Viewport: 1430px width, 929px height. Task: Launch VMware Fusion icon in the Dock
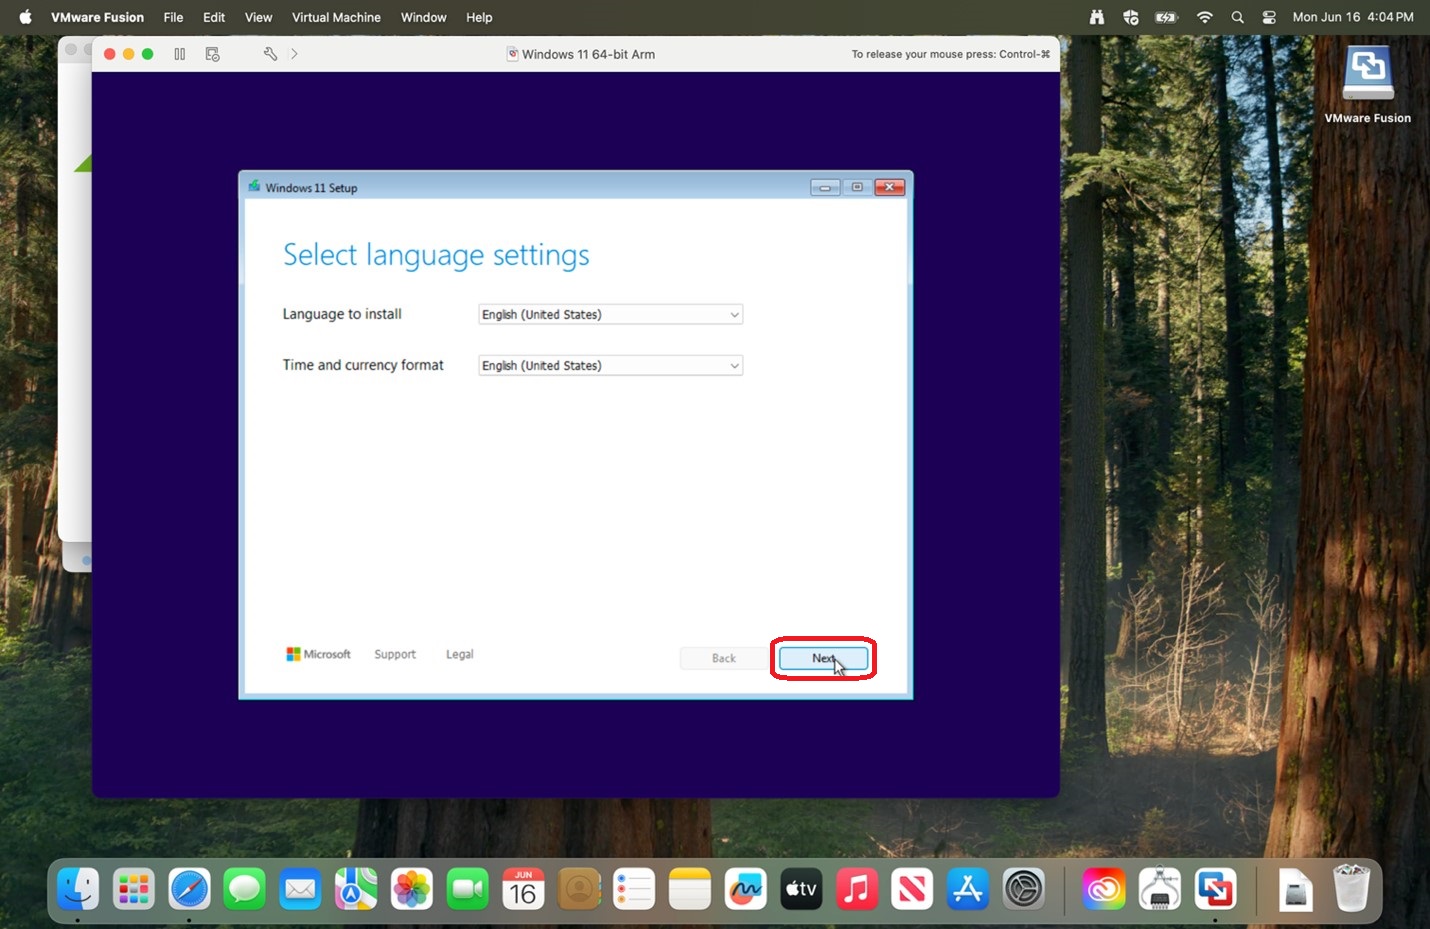coord(1215,889)
